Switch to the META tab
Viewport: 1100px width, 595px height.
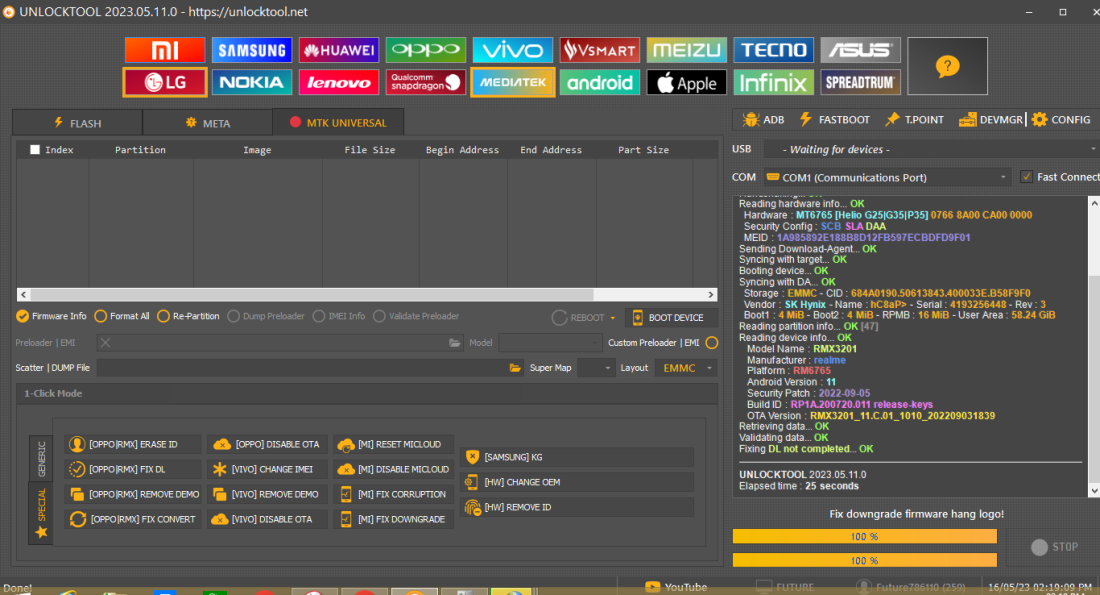pyautogui.click(x=207, y=123)
